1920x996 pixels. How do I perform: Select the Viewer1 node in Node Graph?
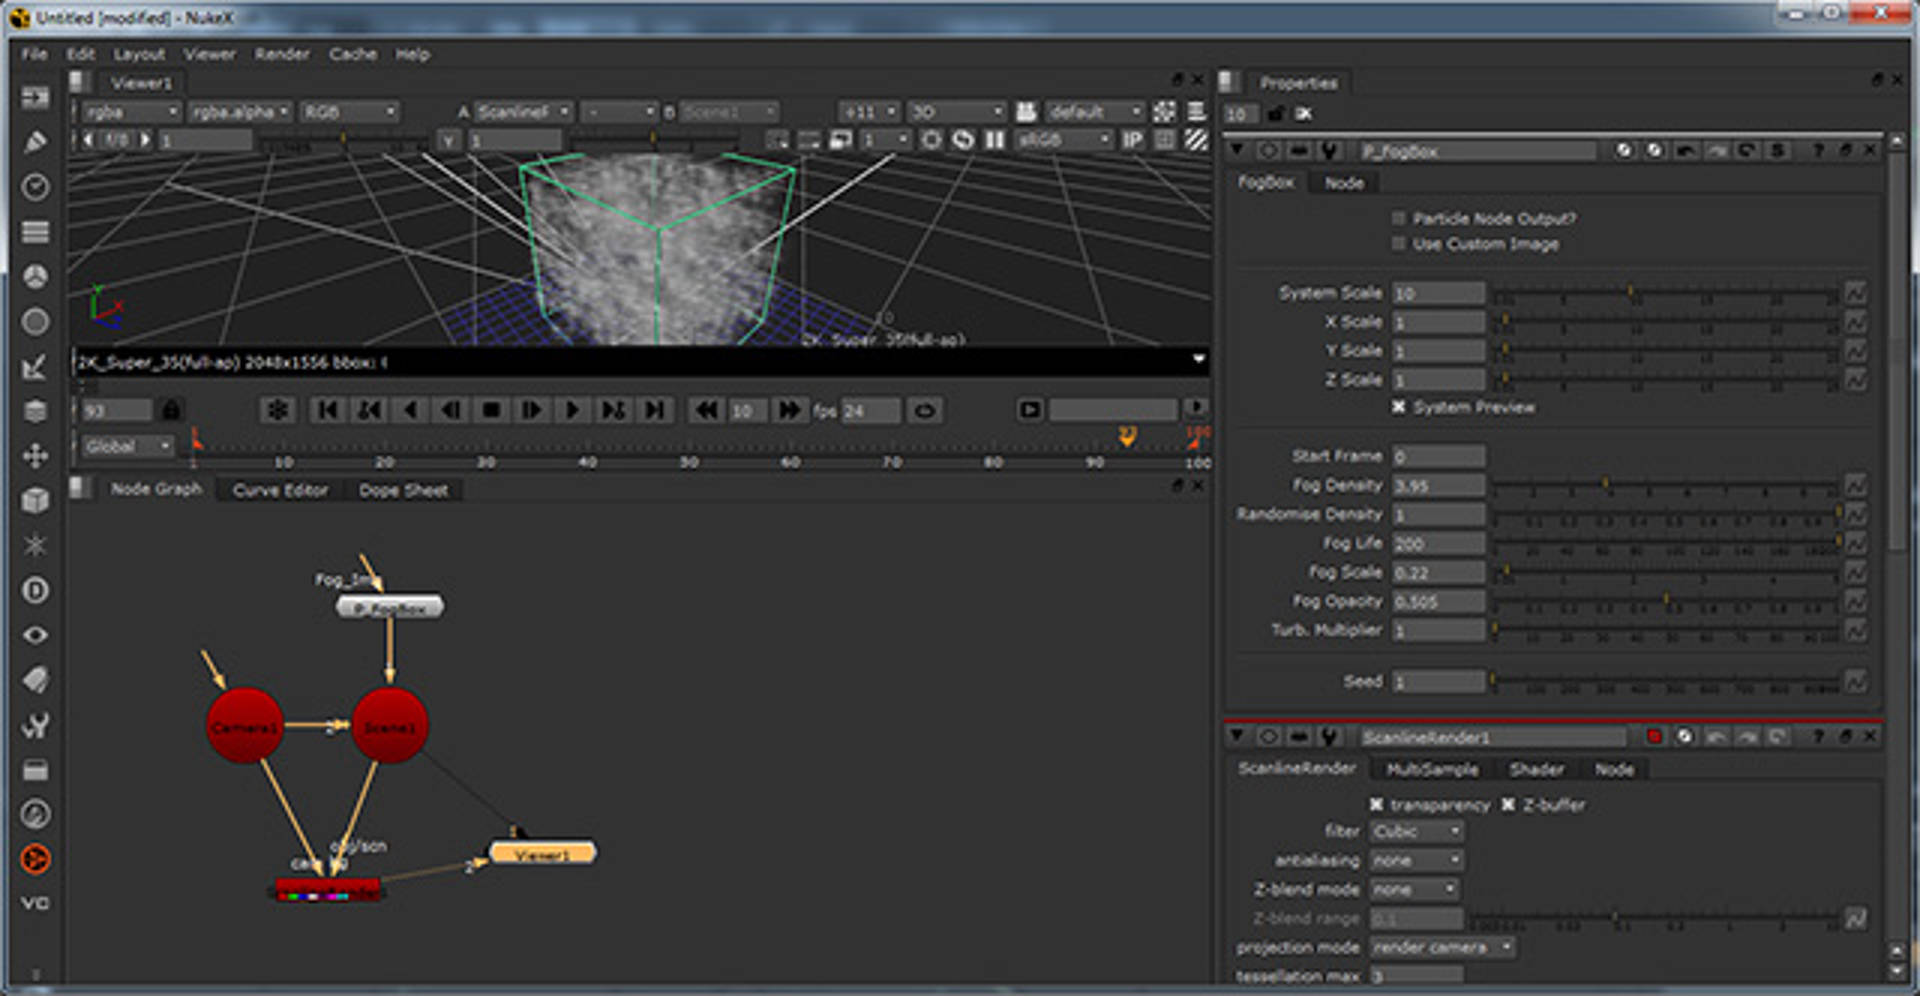point(542,853)
